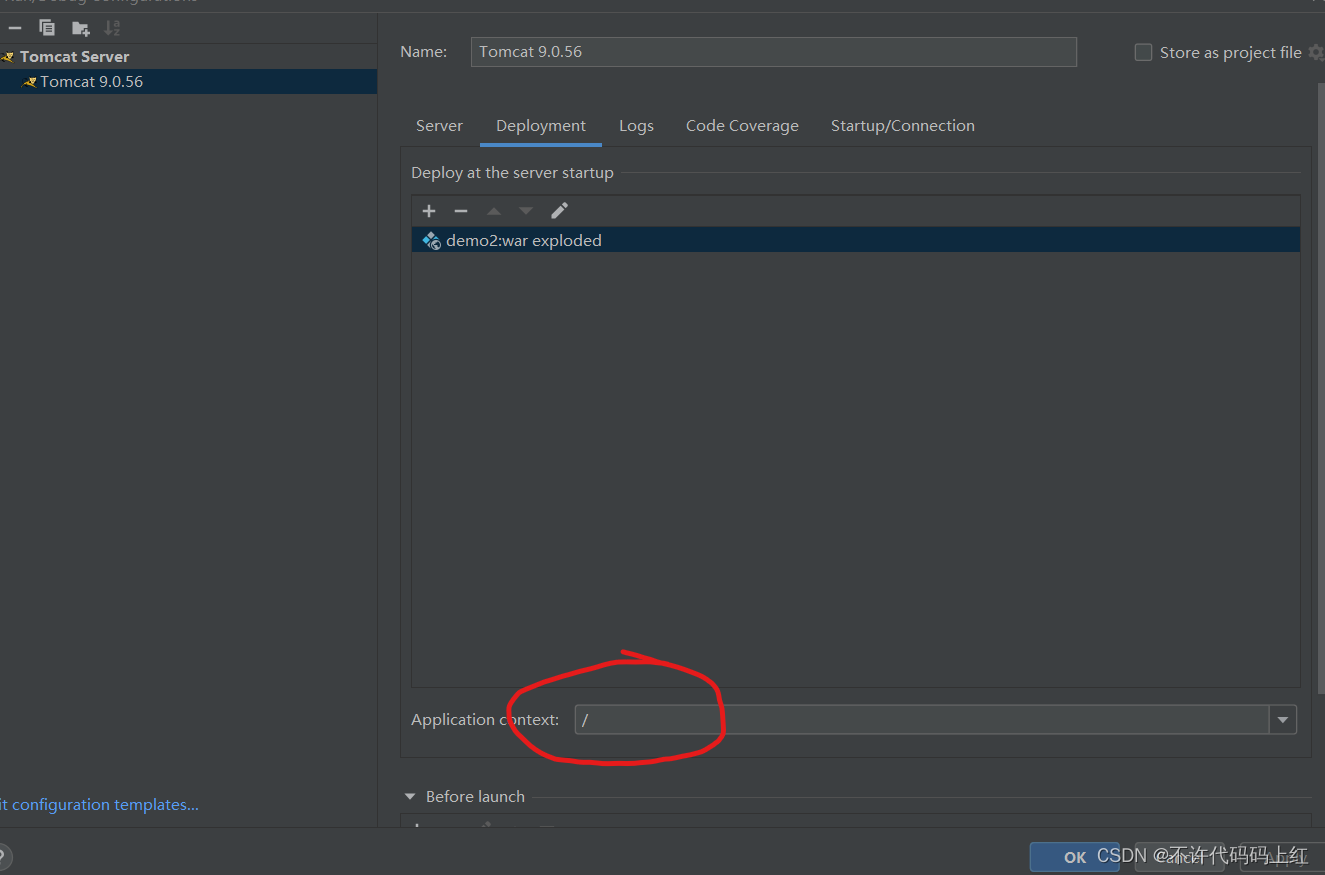Edit the selected artifact with pencil icon

pyautogui.click(x=559, y=211)
